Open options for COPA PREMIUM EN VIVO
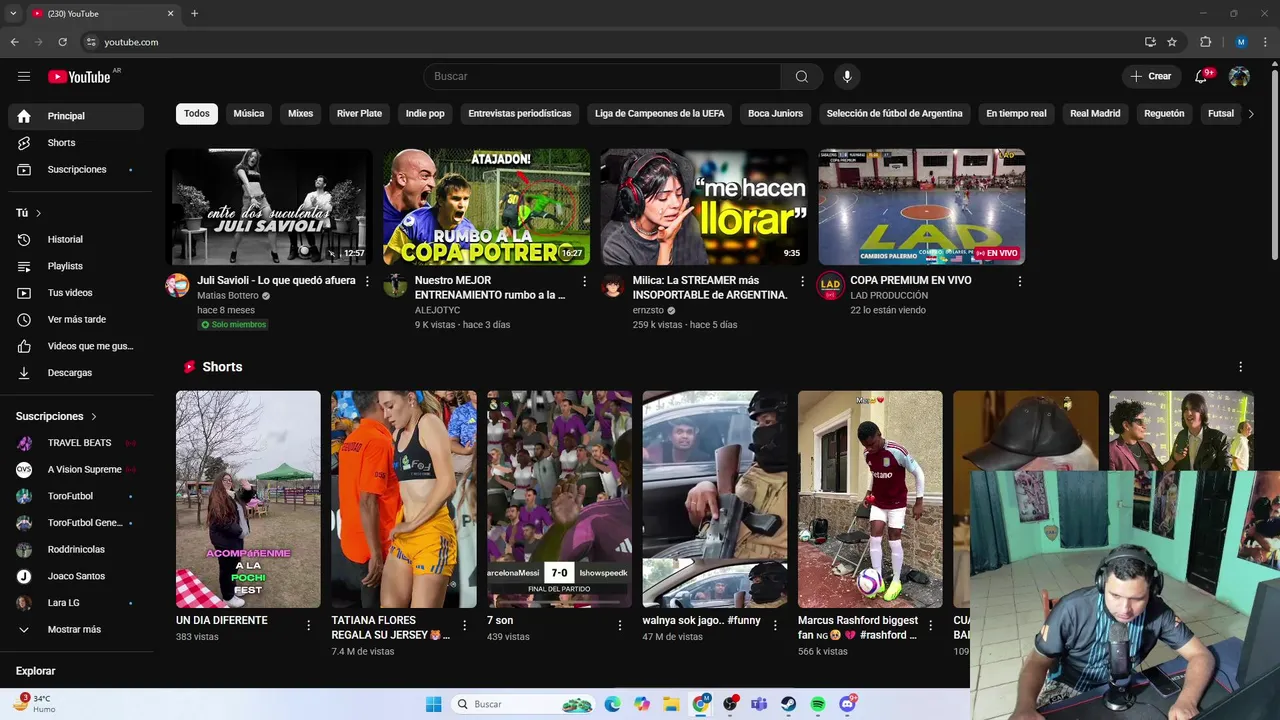Image resolution: width=1280 pixels, height=720 pixels. [x=1019, y=282]
